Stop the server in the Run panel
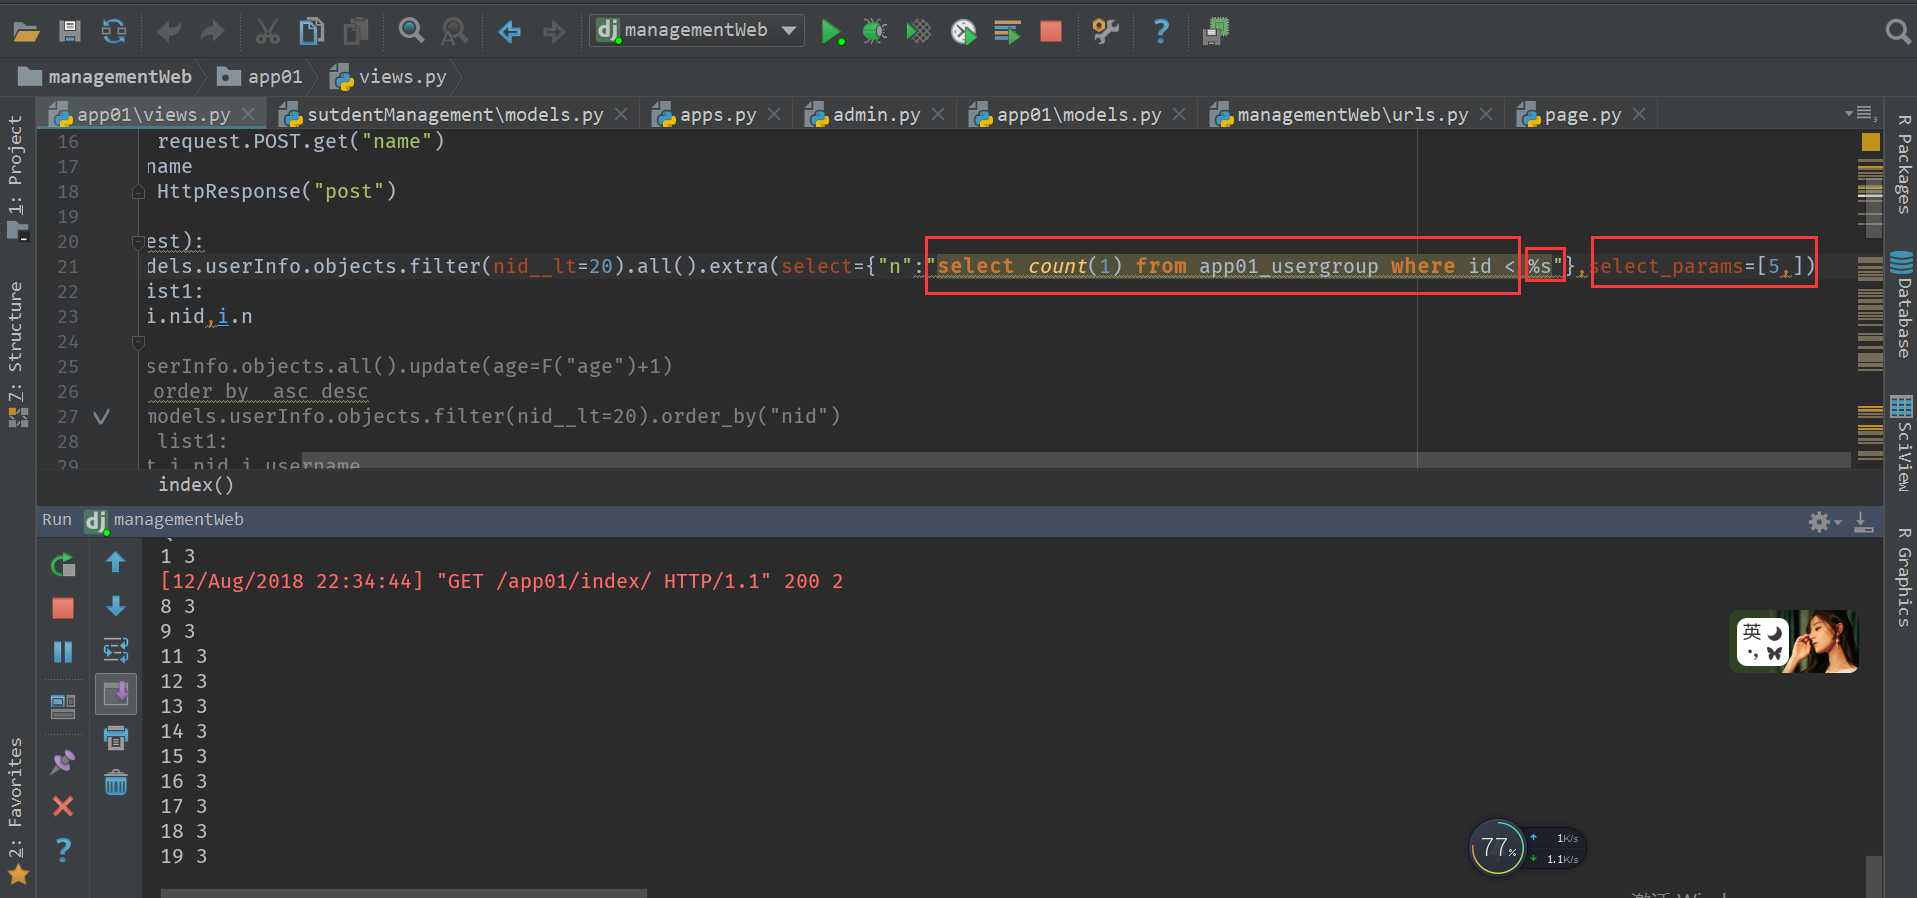The height and width of the screenshot is (898, 1917). pos(62,608)
